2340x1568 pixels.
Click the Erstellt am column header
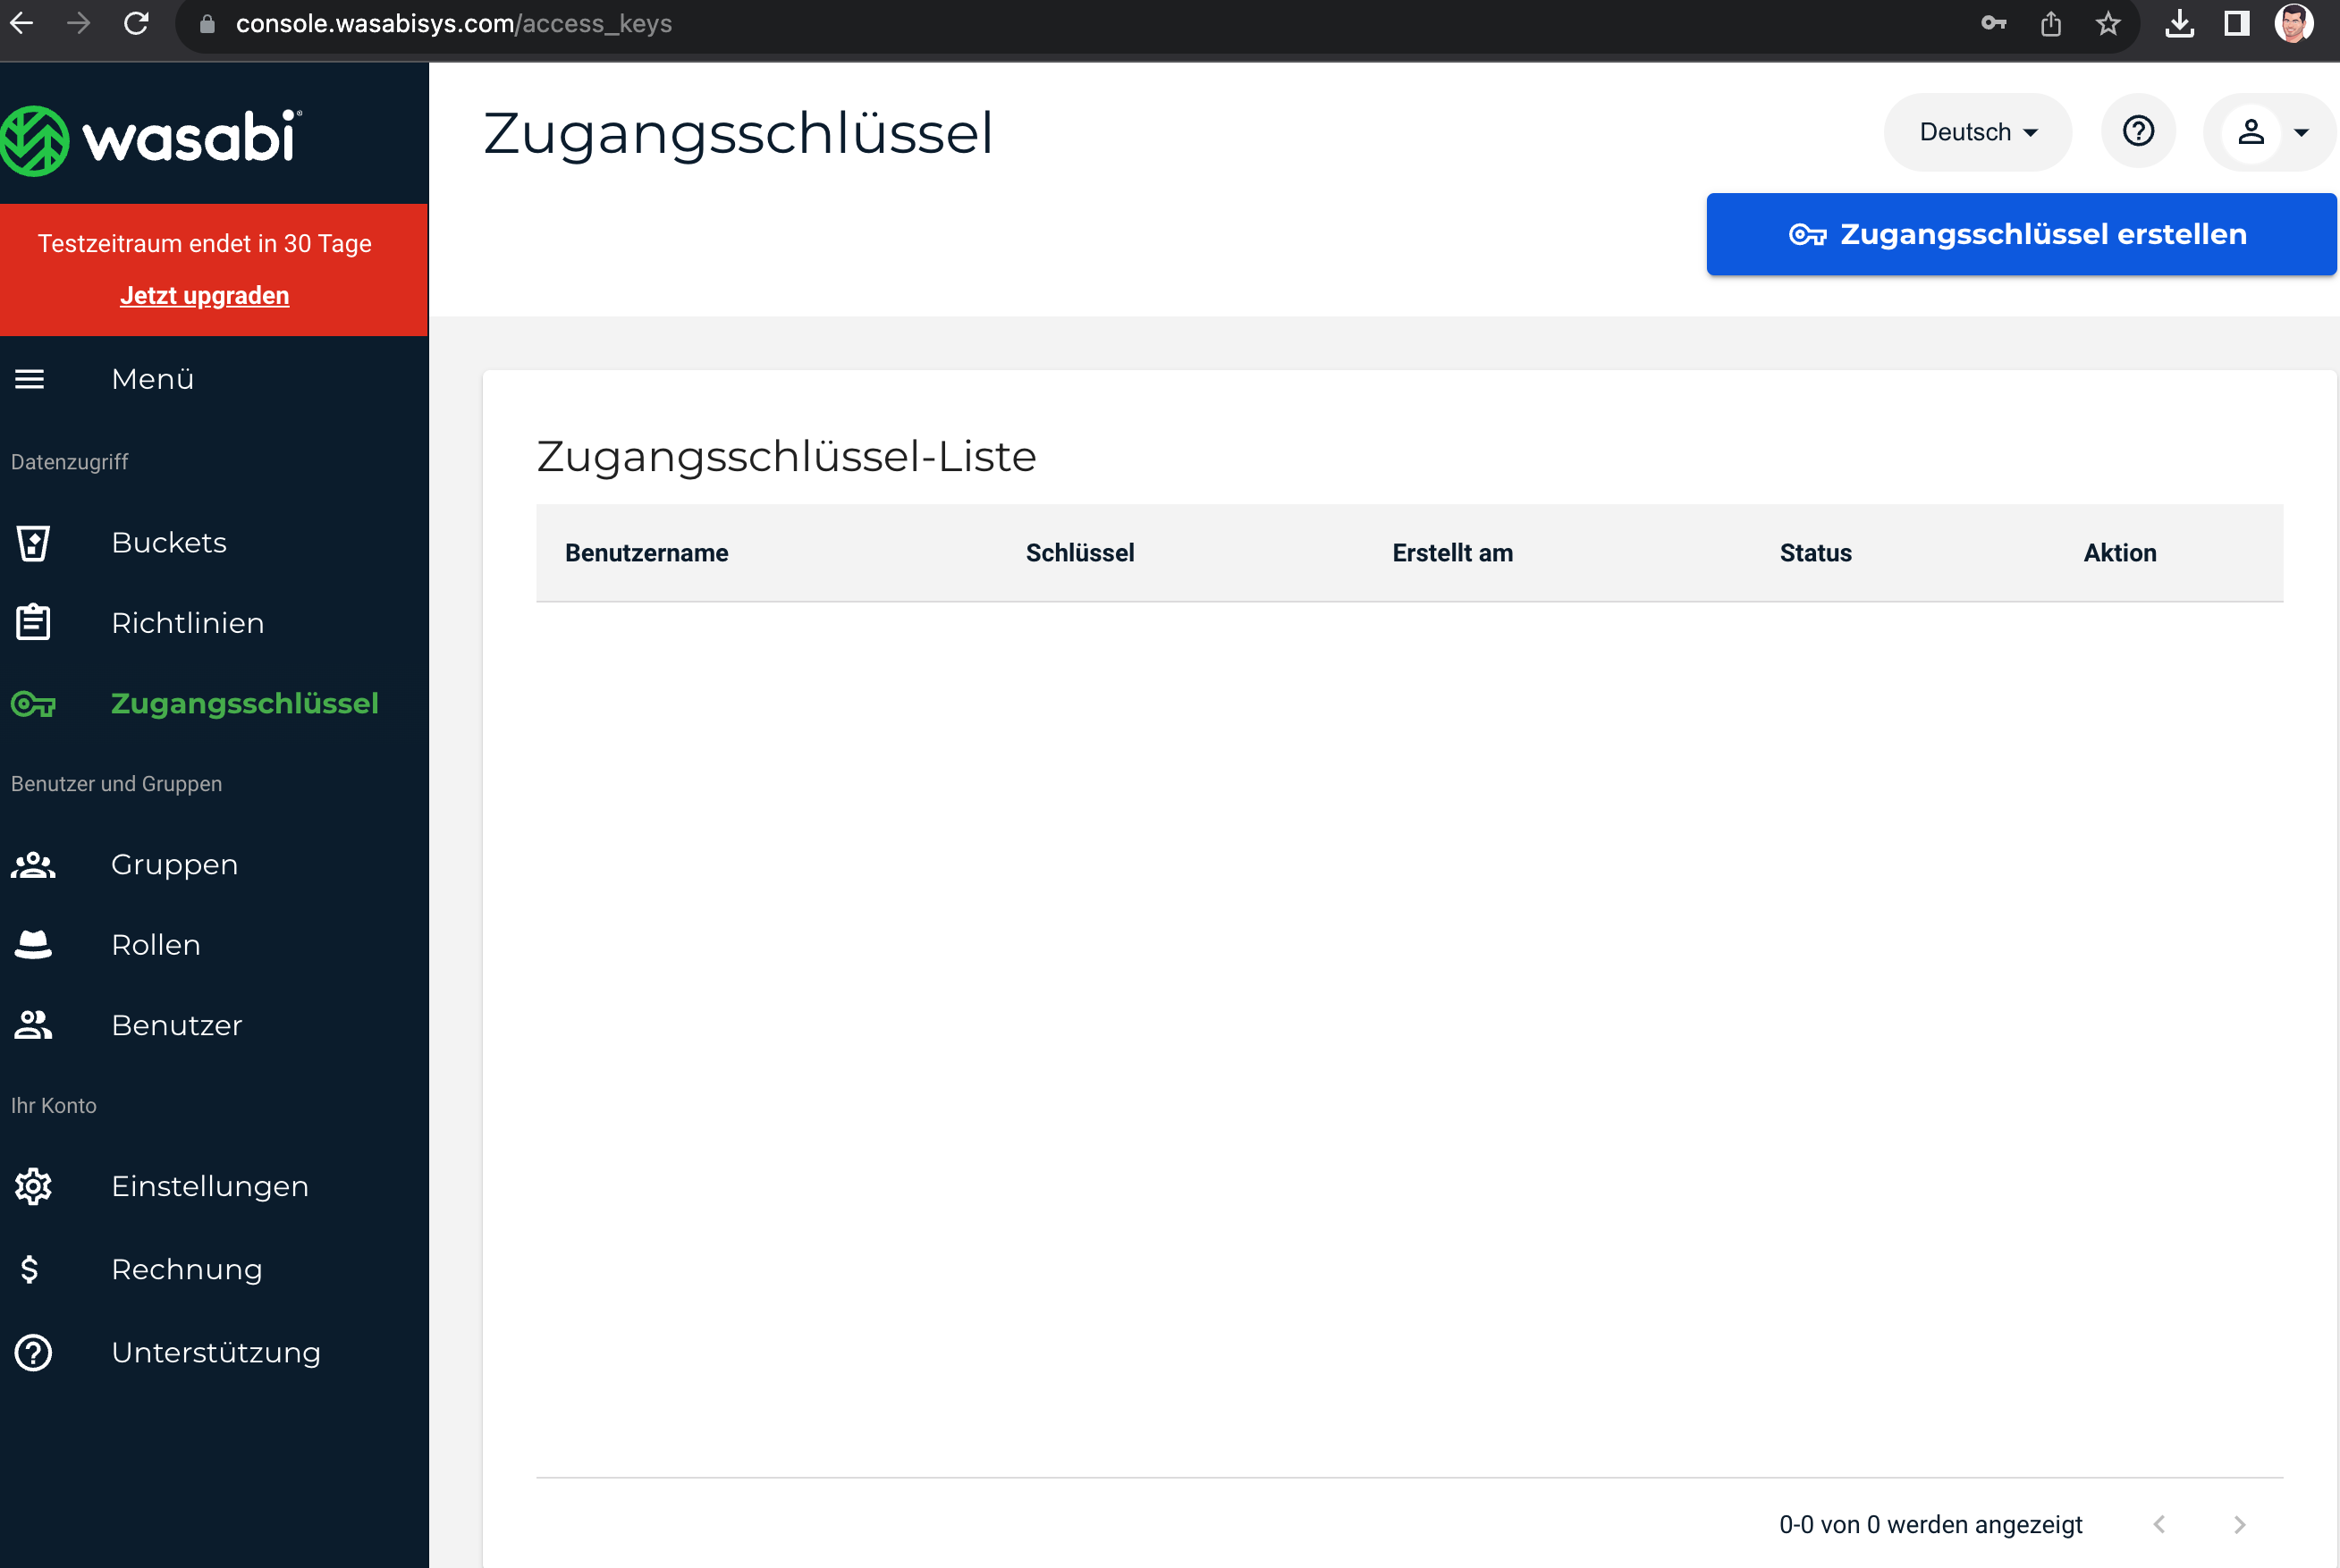[x=1452, y=553]
